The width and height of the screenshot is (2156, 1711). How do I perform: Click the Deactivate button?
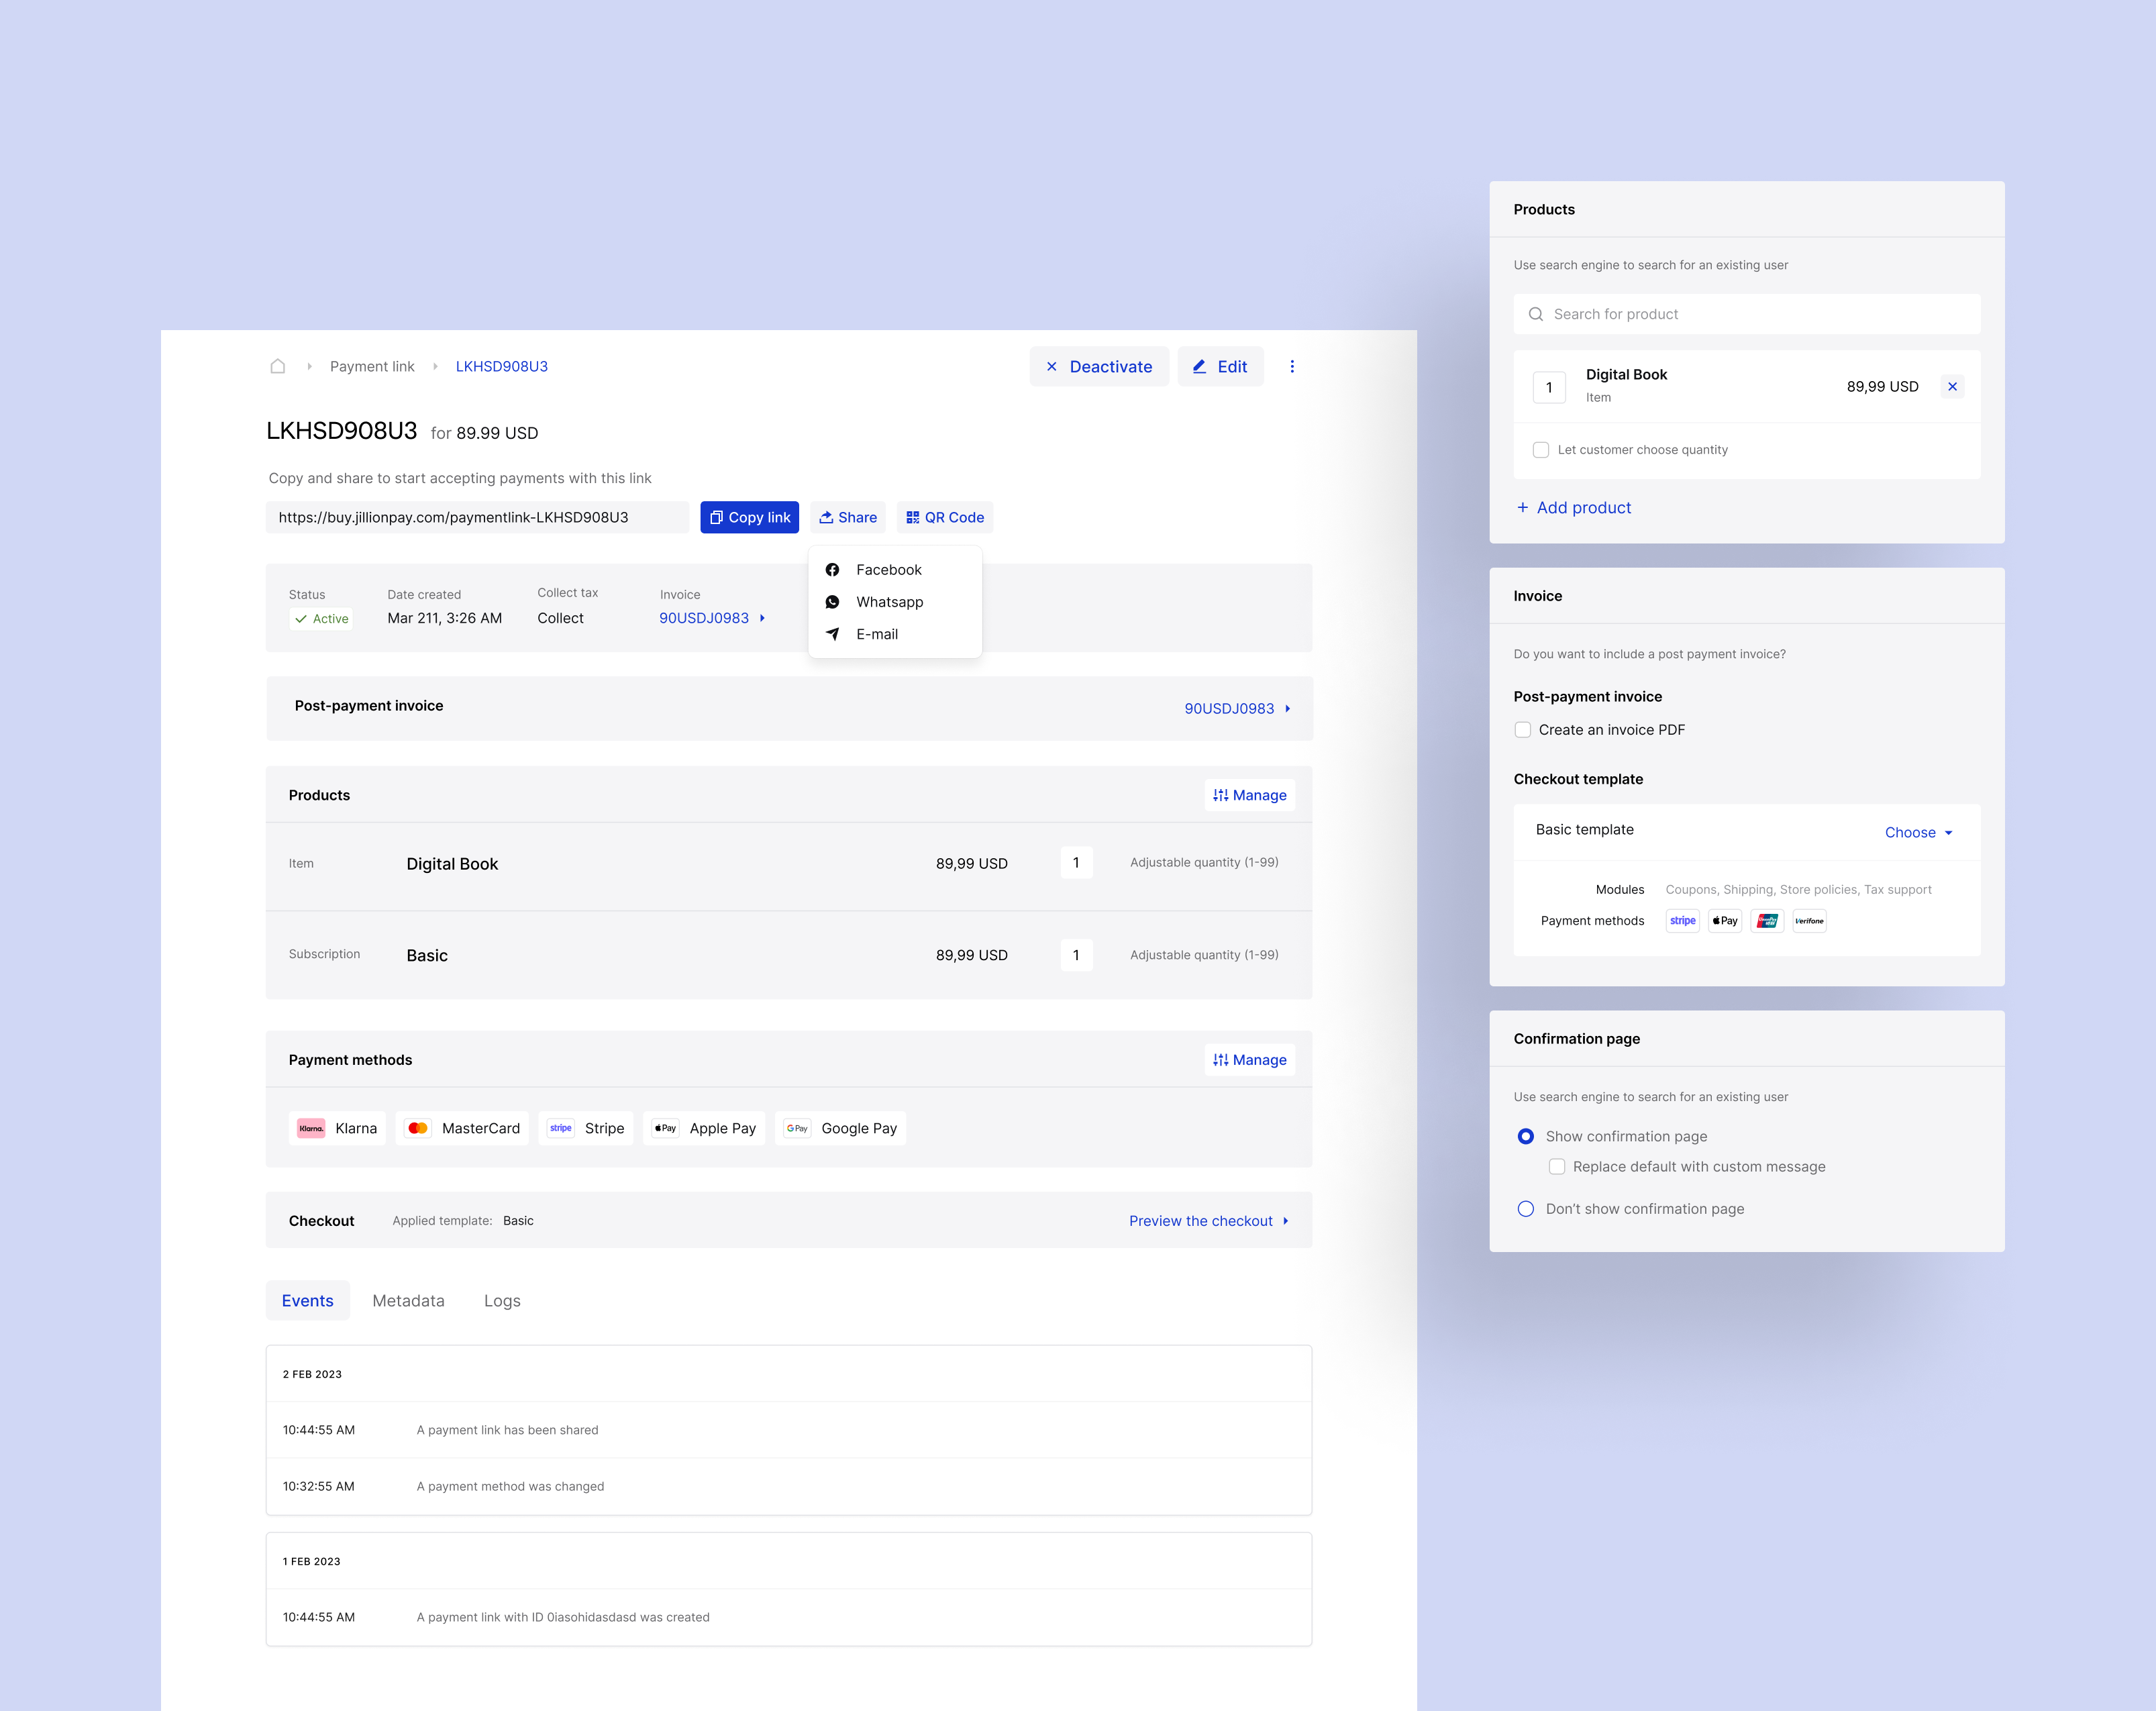1098,366
